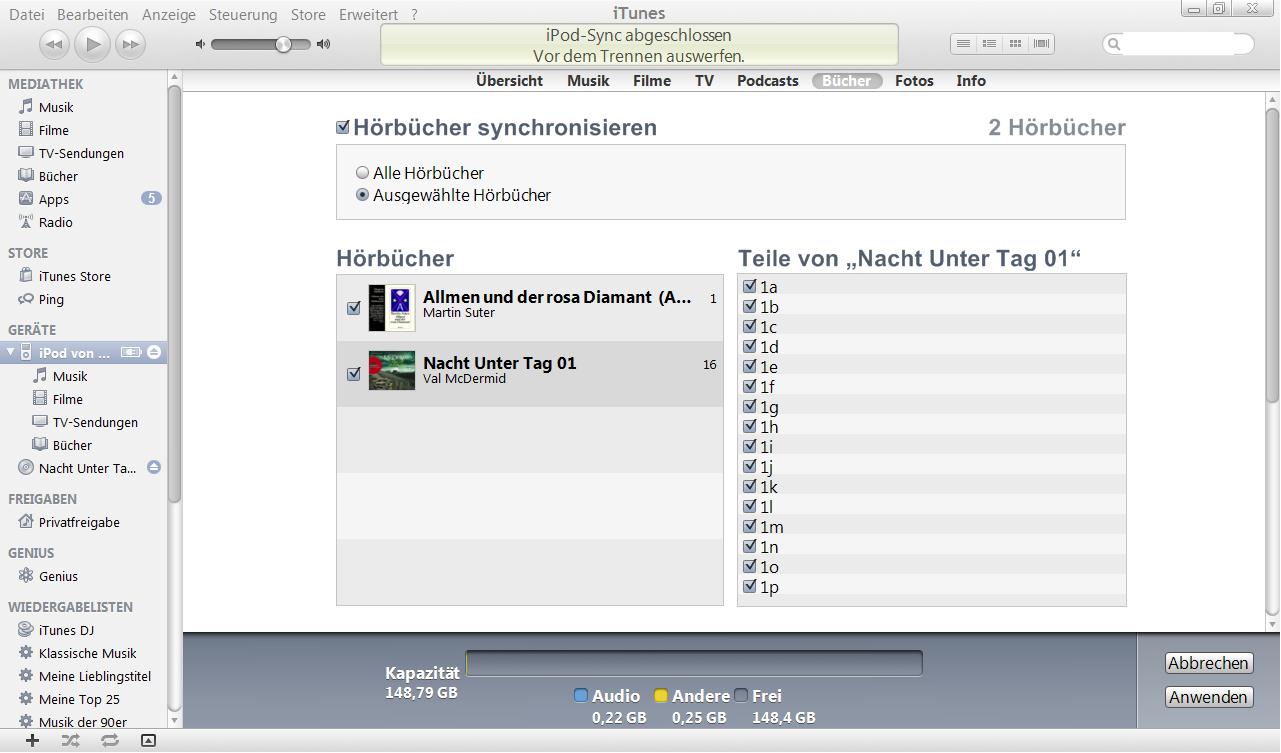
Task: Switch to the Filme tab
Action: coord(652,81)
